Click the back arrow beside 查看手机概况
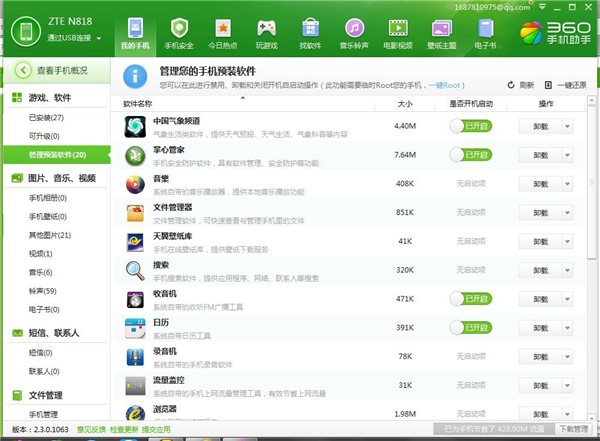The width and height of the screenshot is (600, 441). click(x=23, y=70)
